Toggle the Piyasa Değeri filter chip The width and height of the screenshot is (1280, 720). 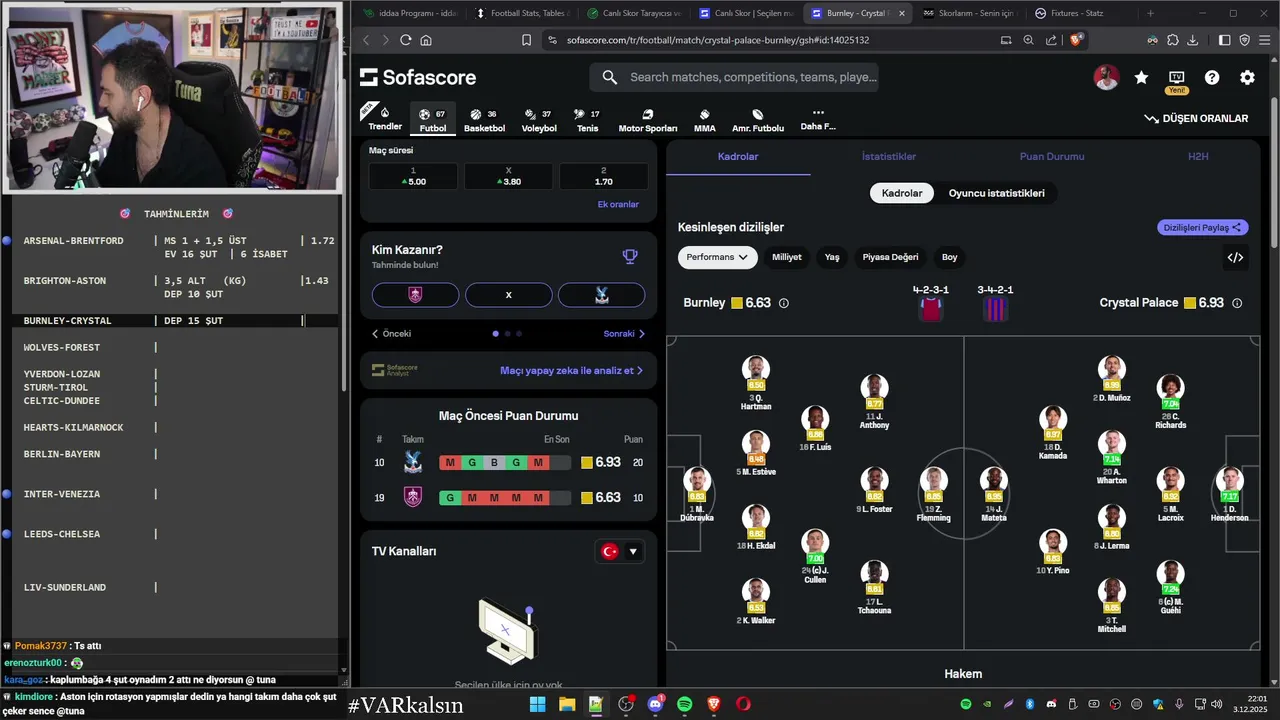[890, 257]
